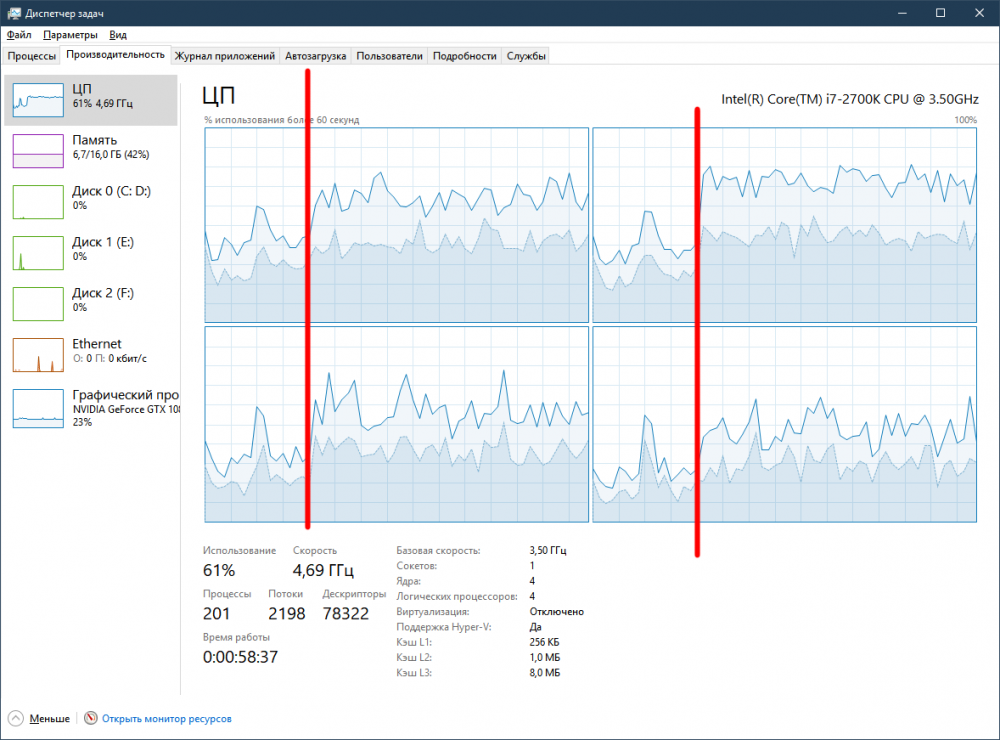Click the Логических процессоров label
The image size is (1000, 740).
pyautogui.click(x=457, y=596)
